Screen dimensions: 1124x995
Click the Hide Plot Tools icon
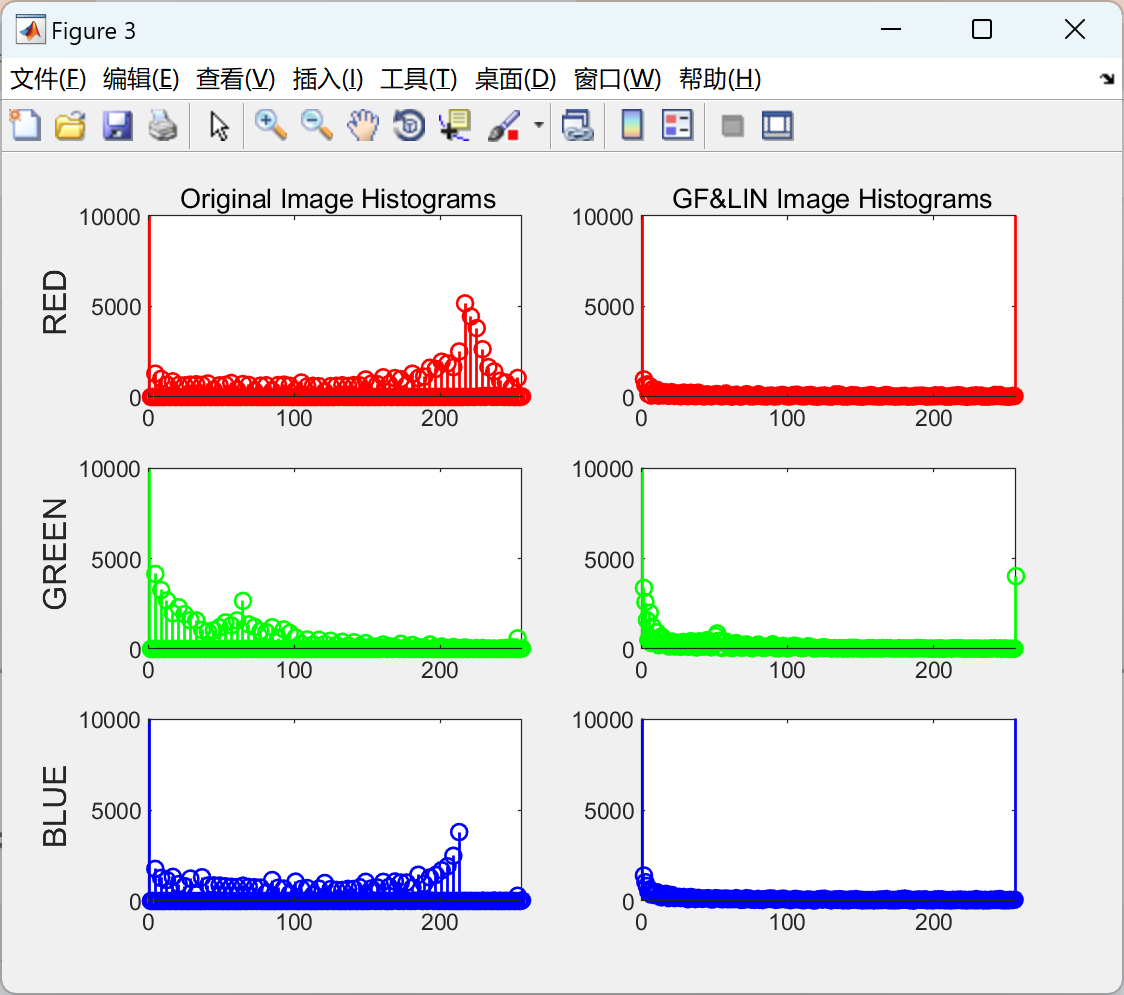[732, 126]
